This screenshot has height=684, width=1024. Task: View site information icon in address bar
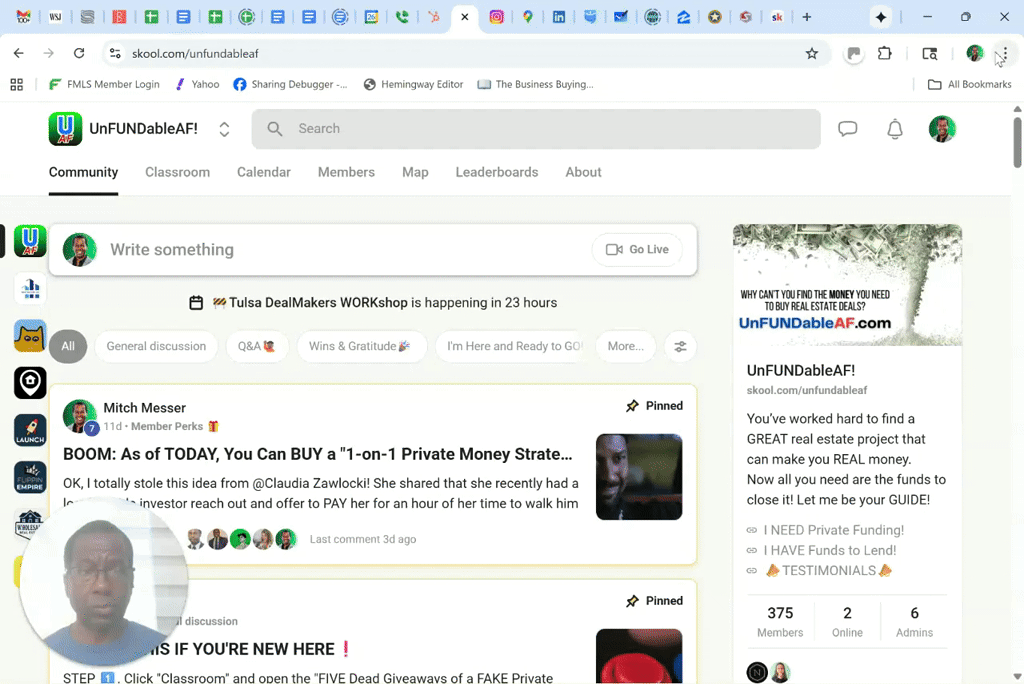pos(115,54)
